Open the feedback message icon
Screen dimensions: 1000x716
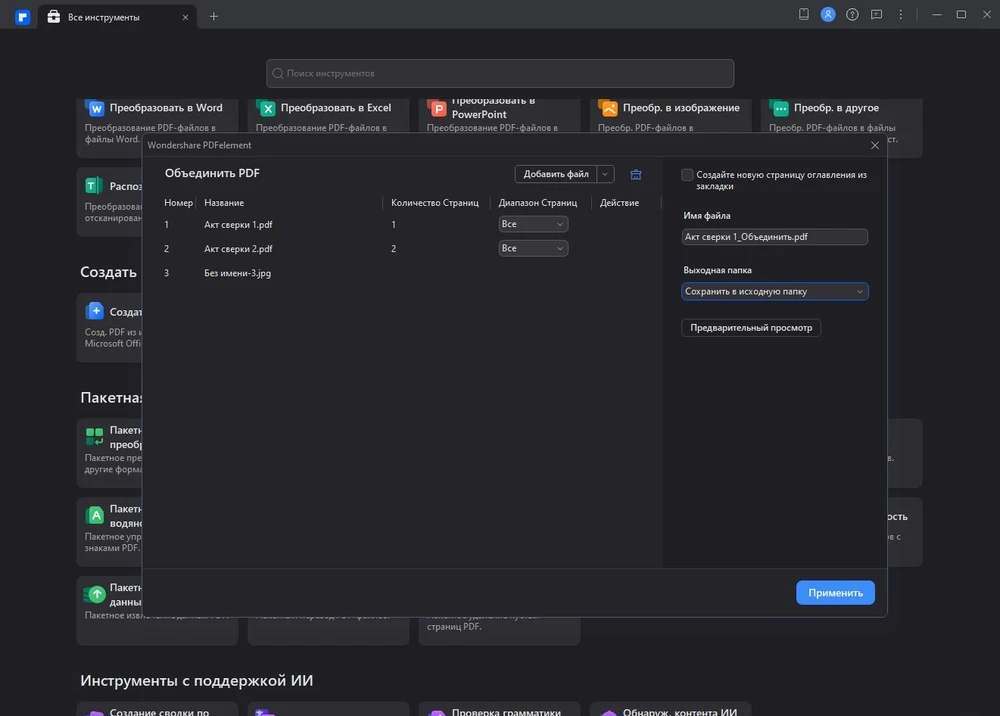(x=876, y=15)
